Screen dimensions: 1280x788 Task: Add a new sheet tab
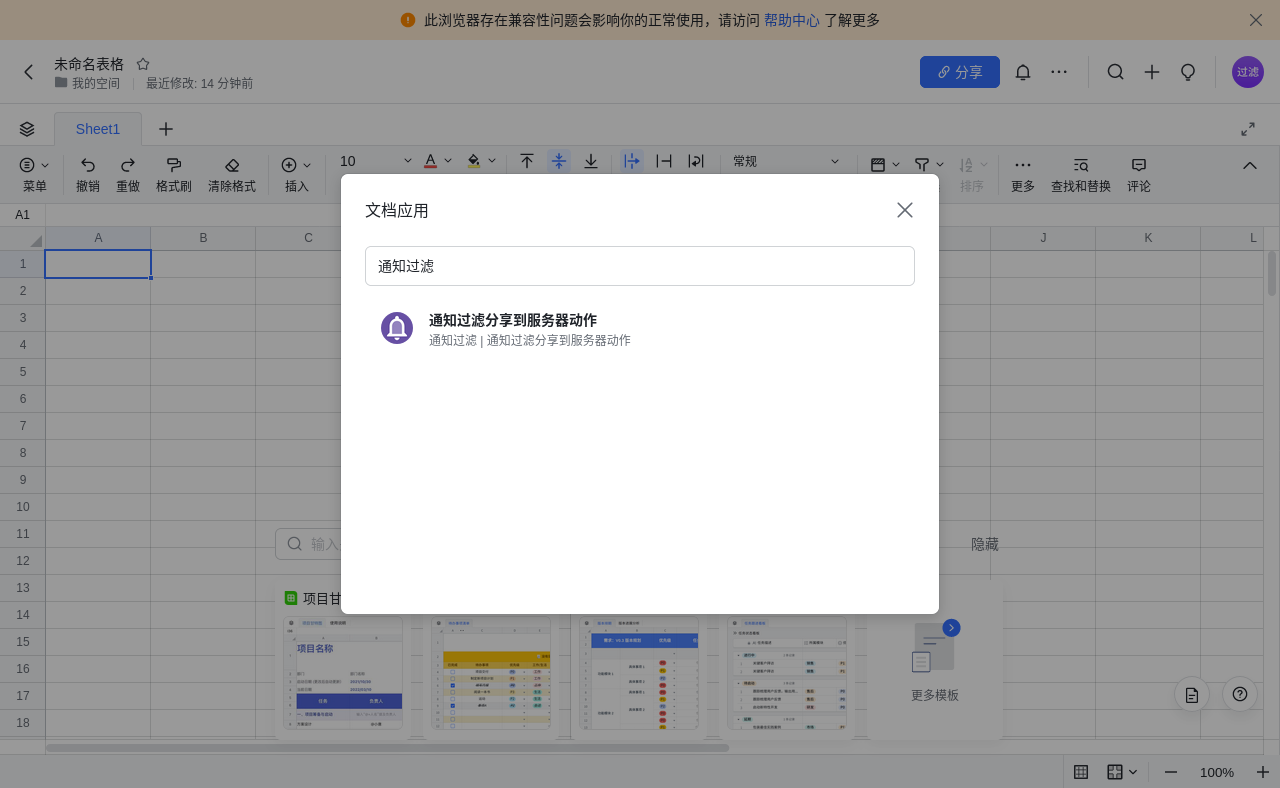pos(166,129)
